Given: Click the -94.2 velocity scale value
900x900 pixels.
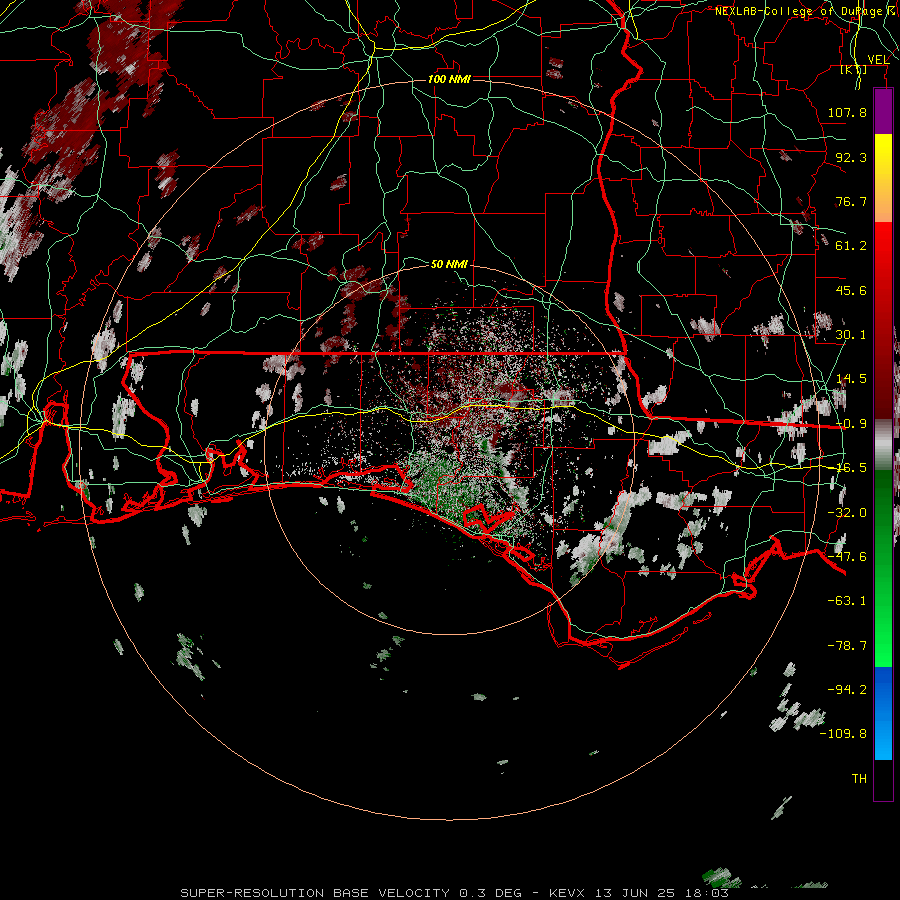Looking at the screenshot, I should 847,689.
